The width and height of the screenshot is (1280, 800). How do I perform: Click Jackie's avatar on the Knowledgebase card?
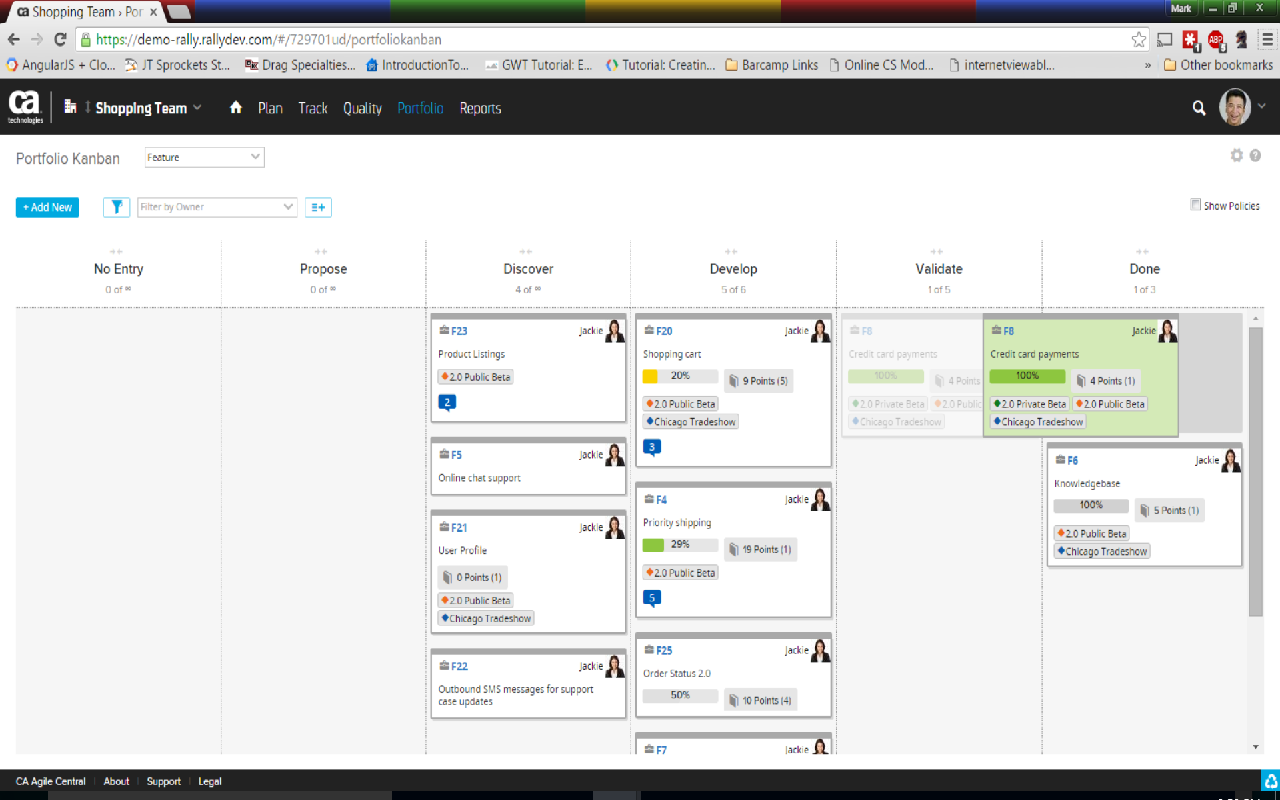tap(1231, 460)
